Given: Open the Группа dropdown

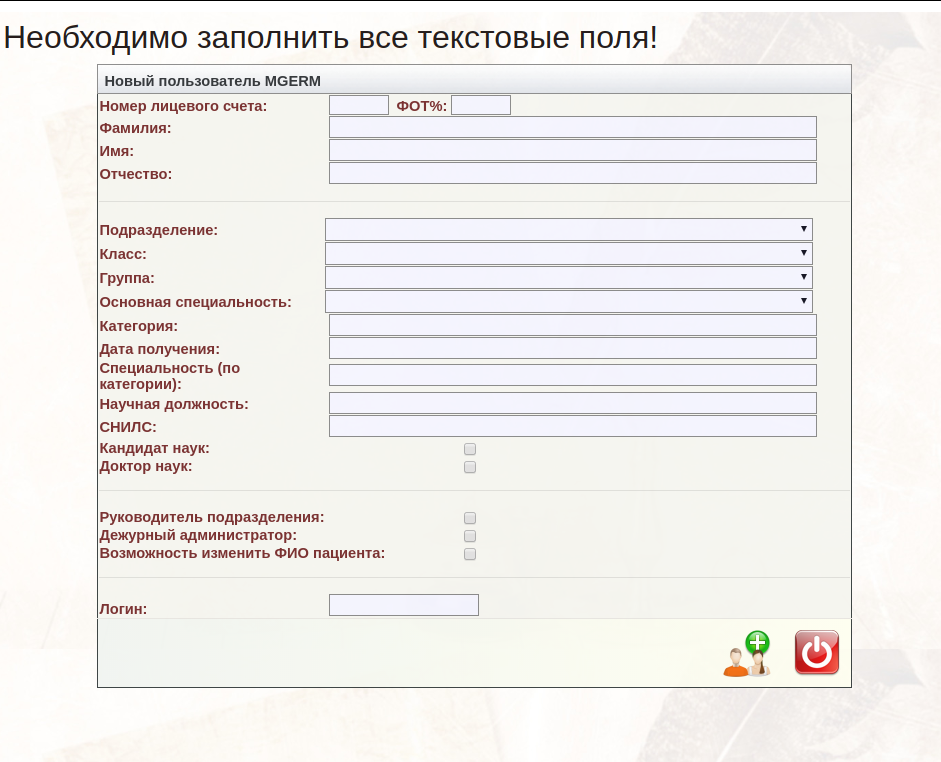Looking at the screenshot, I should coord(568,277).
